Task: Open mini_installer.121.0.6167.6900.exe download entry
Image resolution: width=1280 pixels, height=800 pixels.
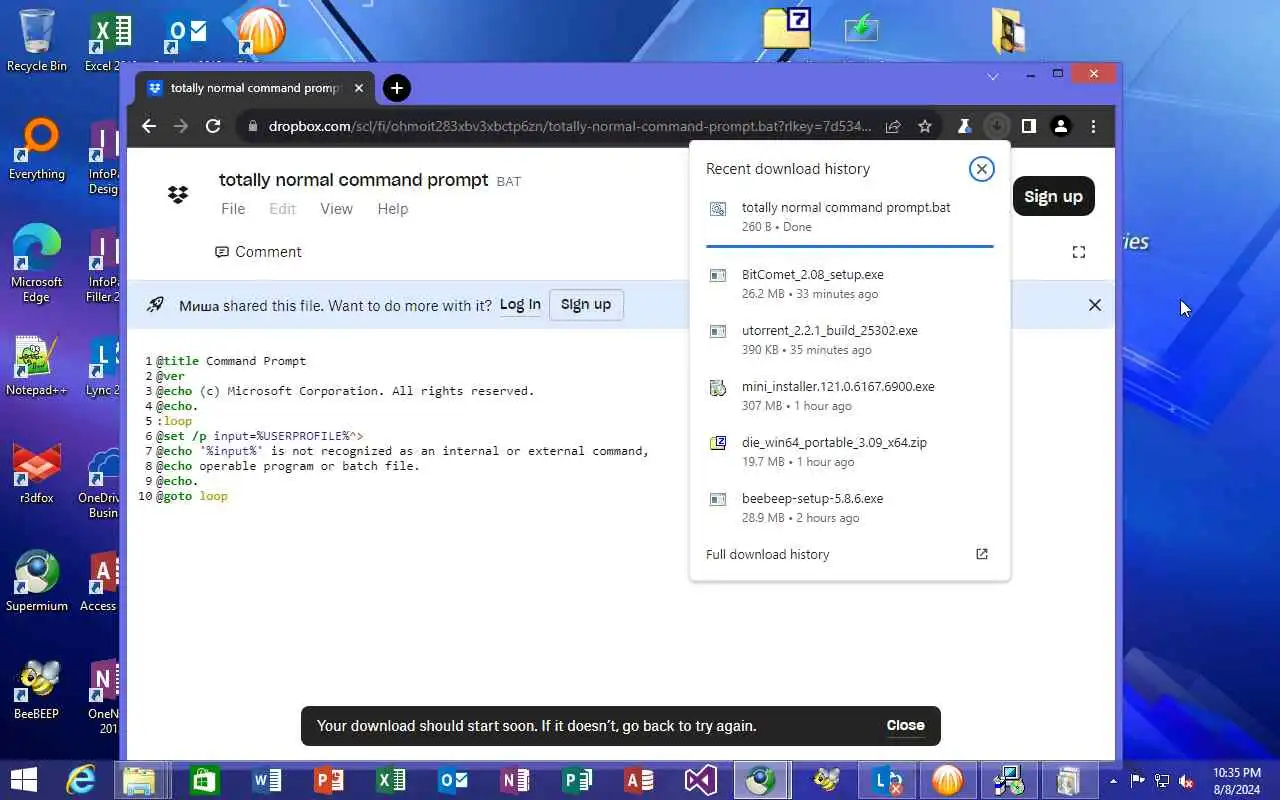Action: point(850,396)
